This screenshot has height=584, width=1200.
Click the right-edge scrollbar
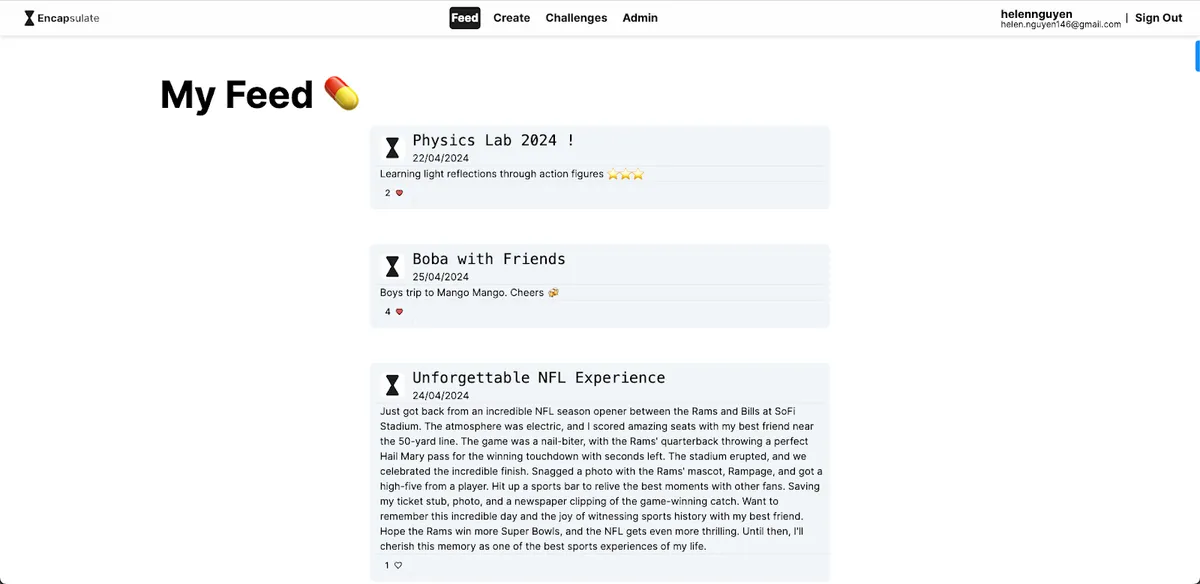[1196, 55]
